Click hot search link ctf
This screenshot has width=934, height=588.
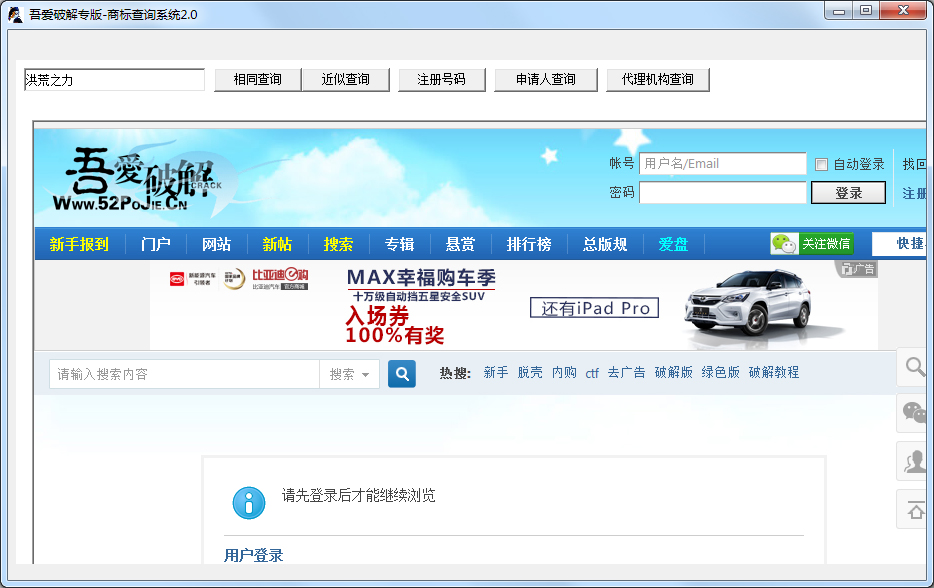(x=592, y=374)
